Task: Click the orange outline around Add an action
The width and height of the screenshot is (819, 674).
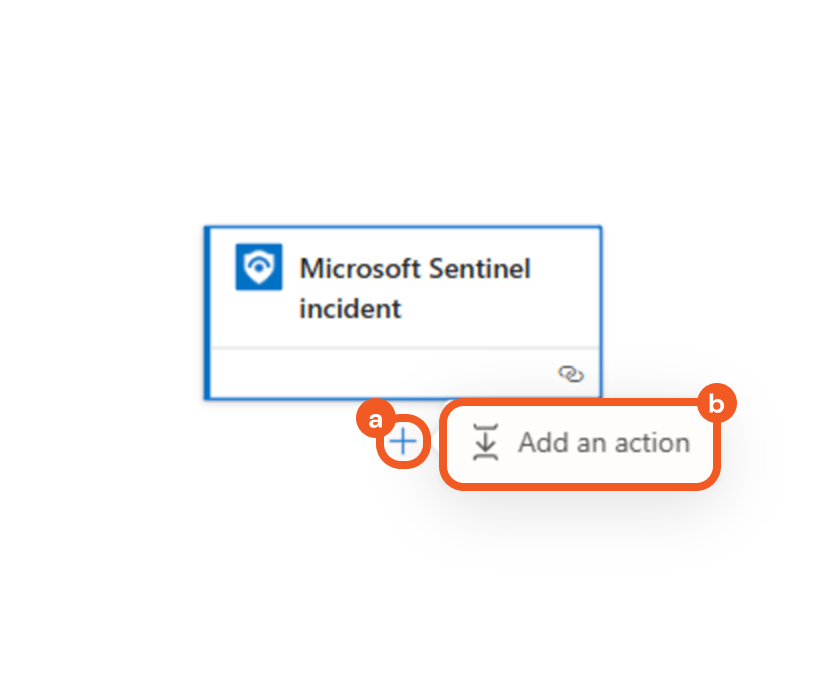Action: click(580, 486)
